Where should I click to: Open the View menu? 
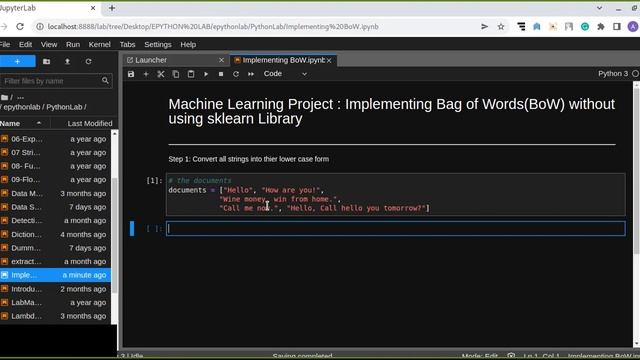coord(49,44)
